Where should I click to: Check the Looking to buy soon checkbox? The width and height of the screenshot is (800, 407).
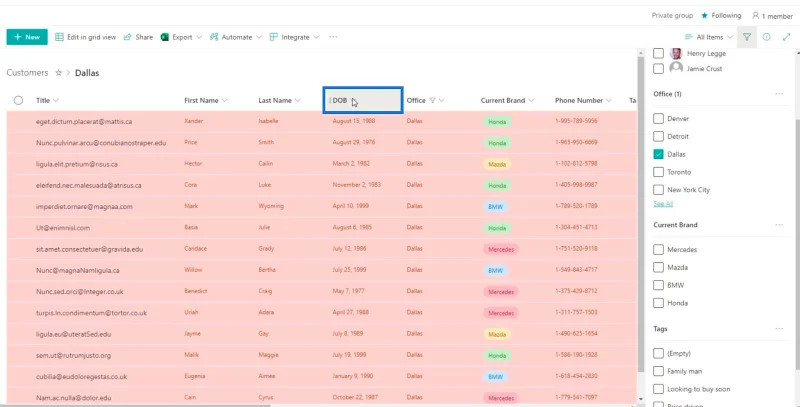658,389
